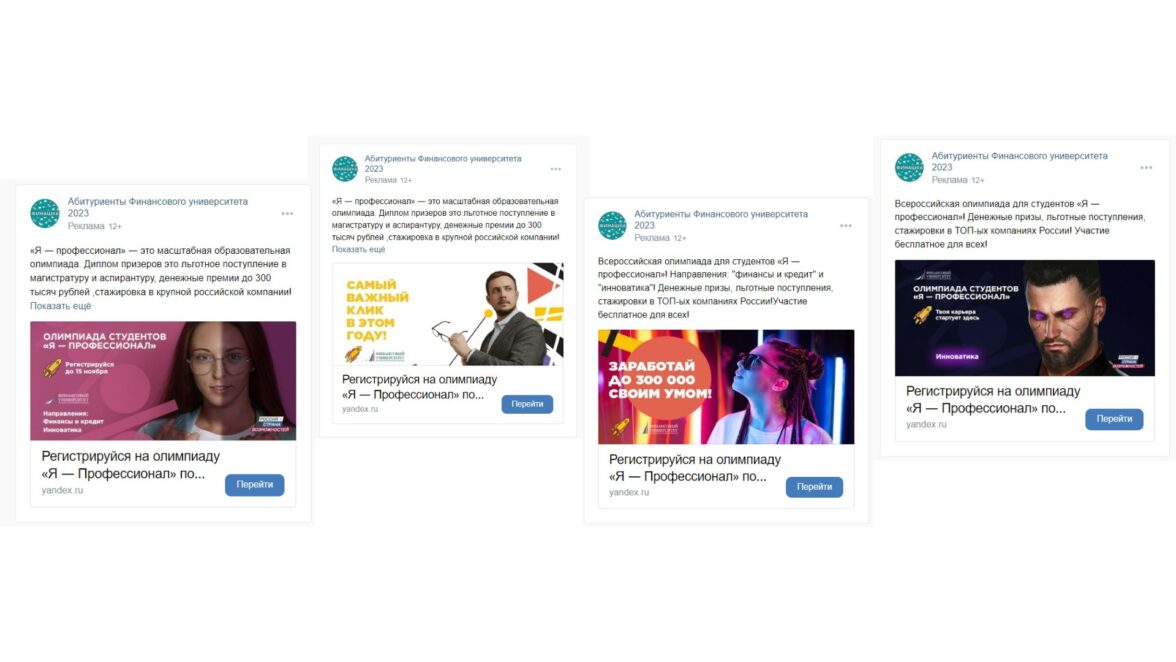The image size is (1176, 662).
Task: Open the pink Олимпиада студентов banner image
Action: [163, 381]
